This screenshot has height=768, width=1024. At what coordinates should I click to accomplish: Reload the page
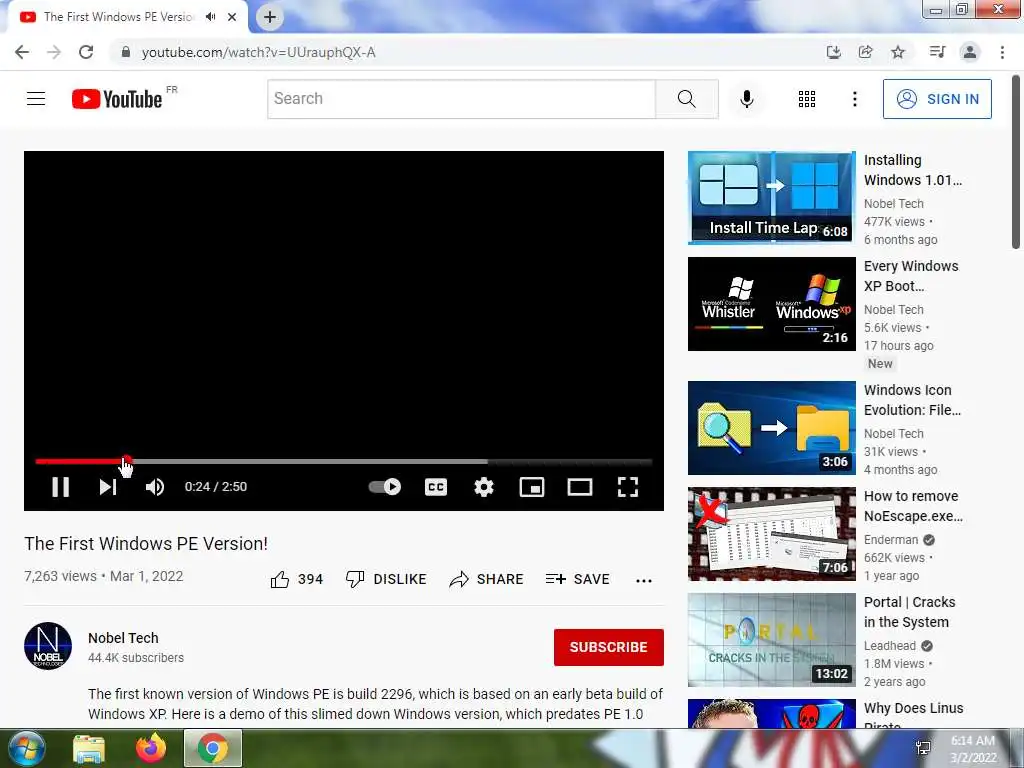(x=86, y=52)
